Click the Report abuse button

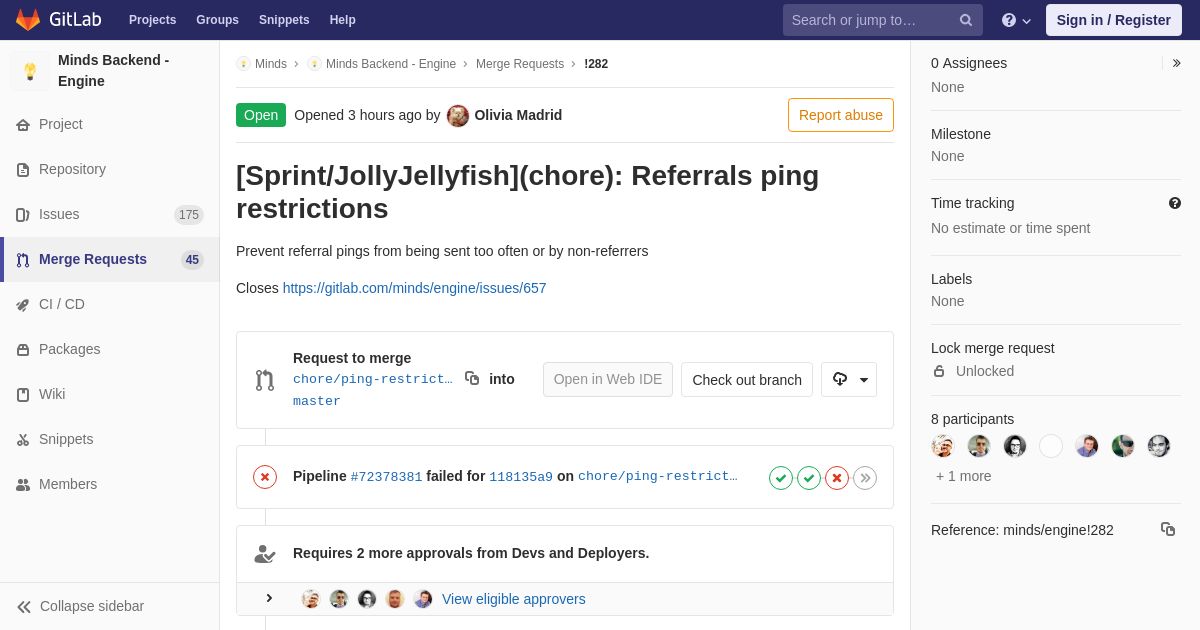click(841, 115)
